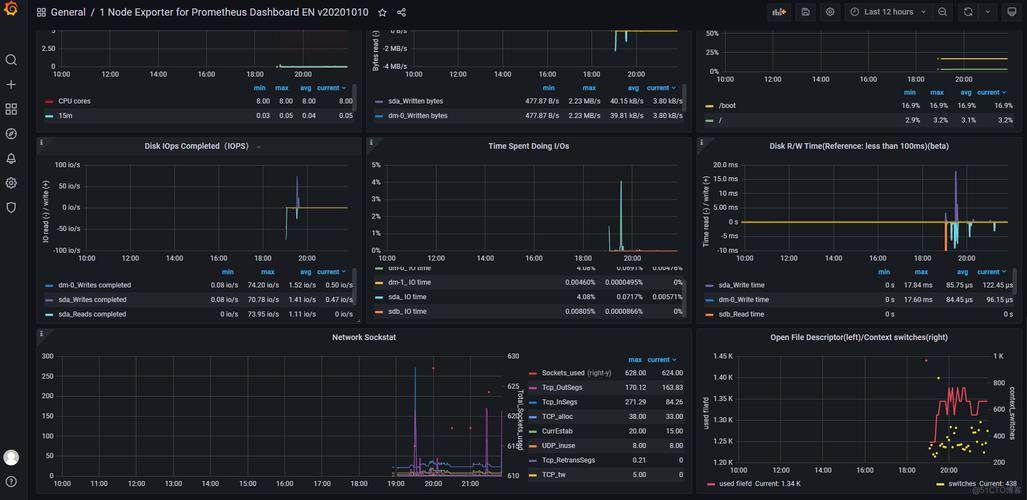
Task: Zoom out the time range
Action: [x=943, y=12]
